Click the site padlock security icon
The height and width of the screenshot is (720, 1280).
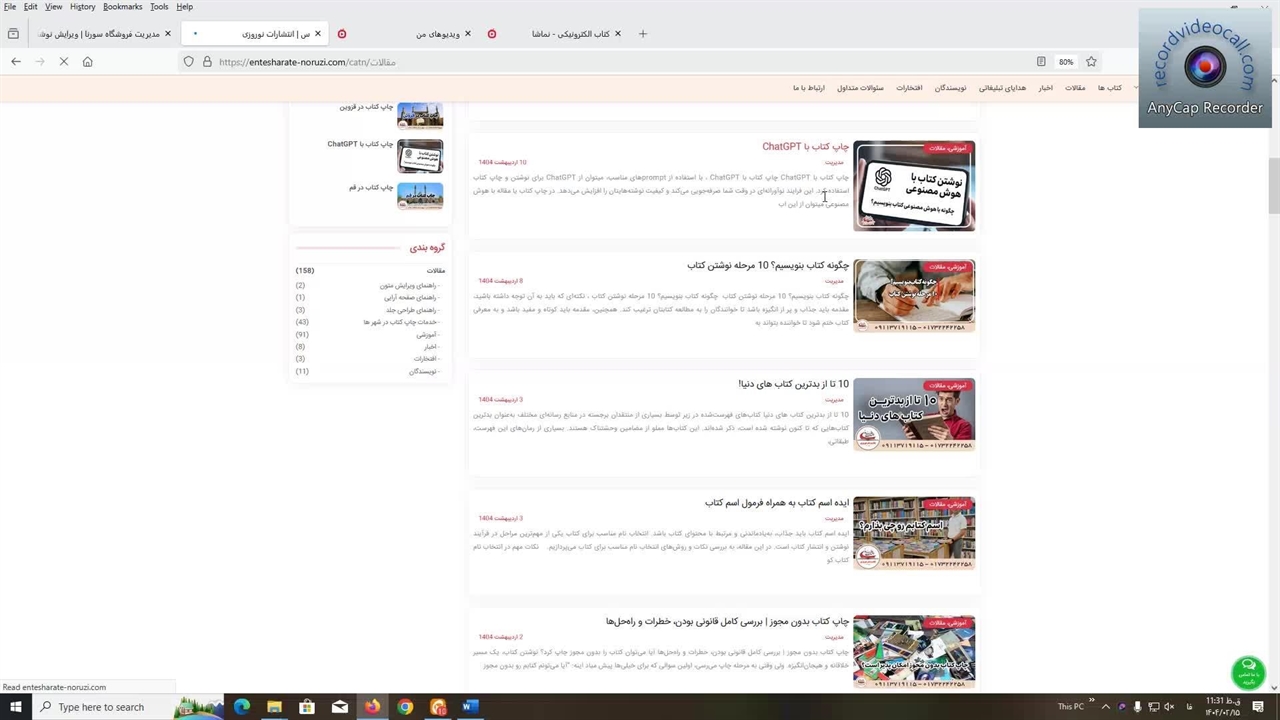[x=207, y=62]
